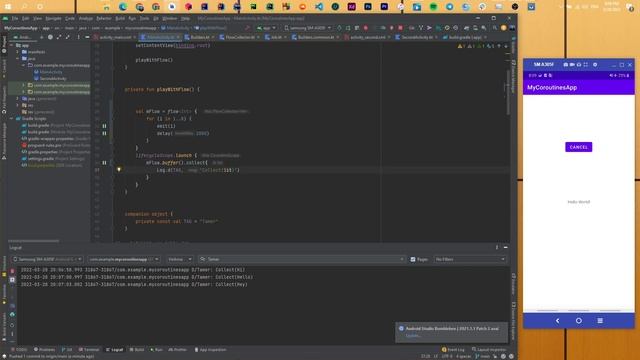The height and width of the screenshot is (360, 640).
Task: Click the Stop button in run toolbar
Action: 400,28
